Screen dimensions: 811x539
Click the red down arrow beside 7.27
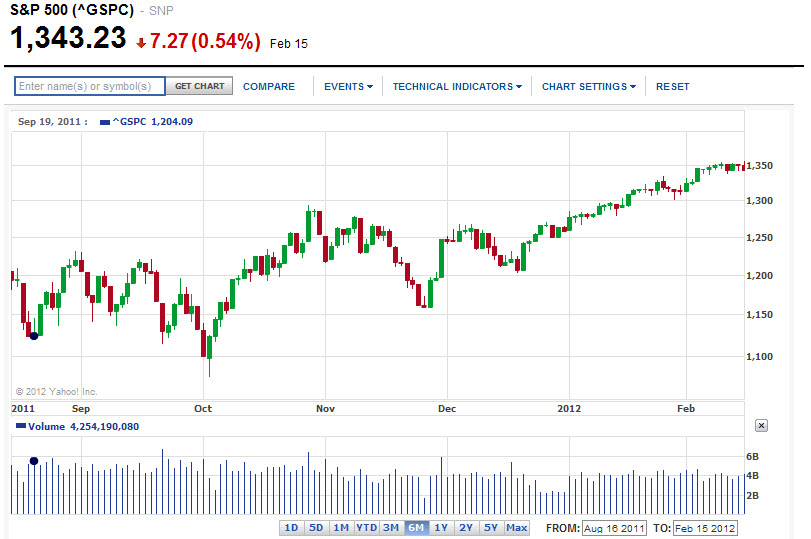(141, 43)
